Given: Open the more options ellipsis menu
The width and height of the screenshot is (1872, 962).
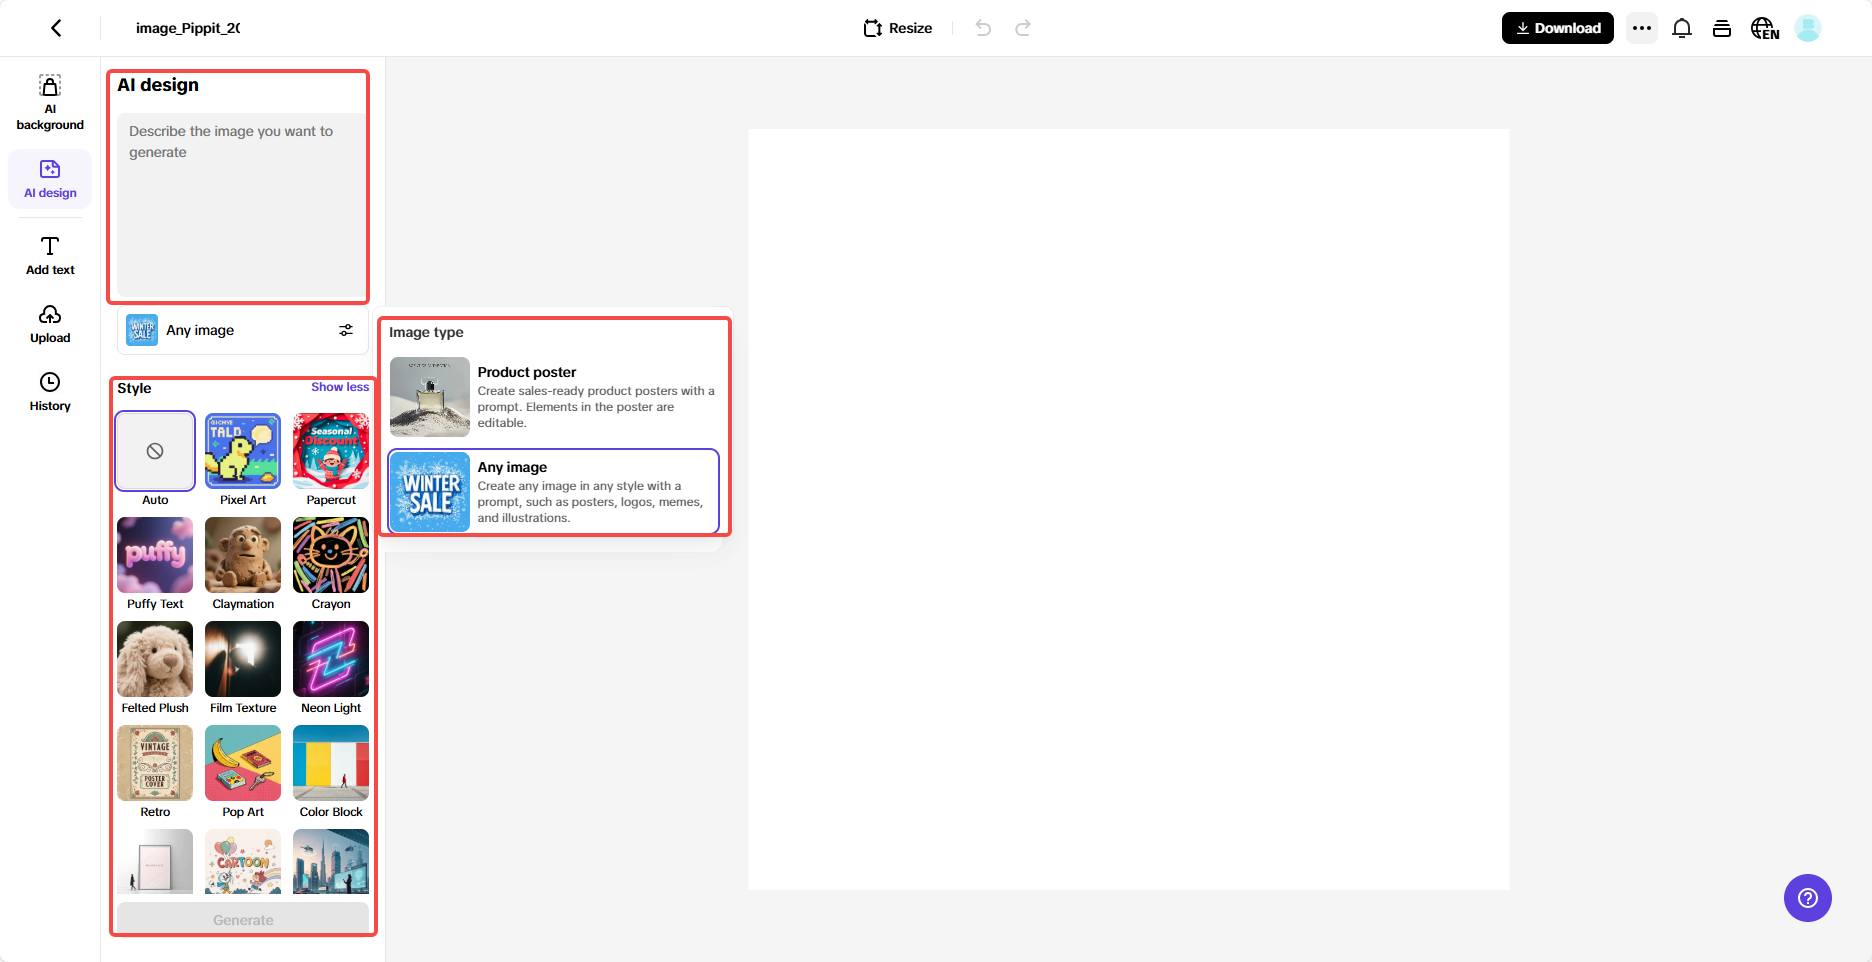Looking at the screenshot, I should click(1642, 28).
